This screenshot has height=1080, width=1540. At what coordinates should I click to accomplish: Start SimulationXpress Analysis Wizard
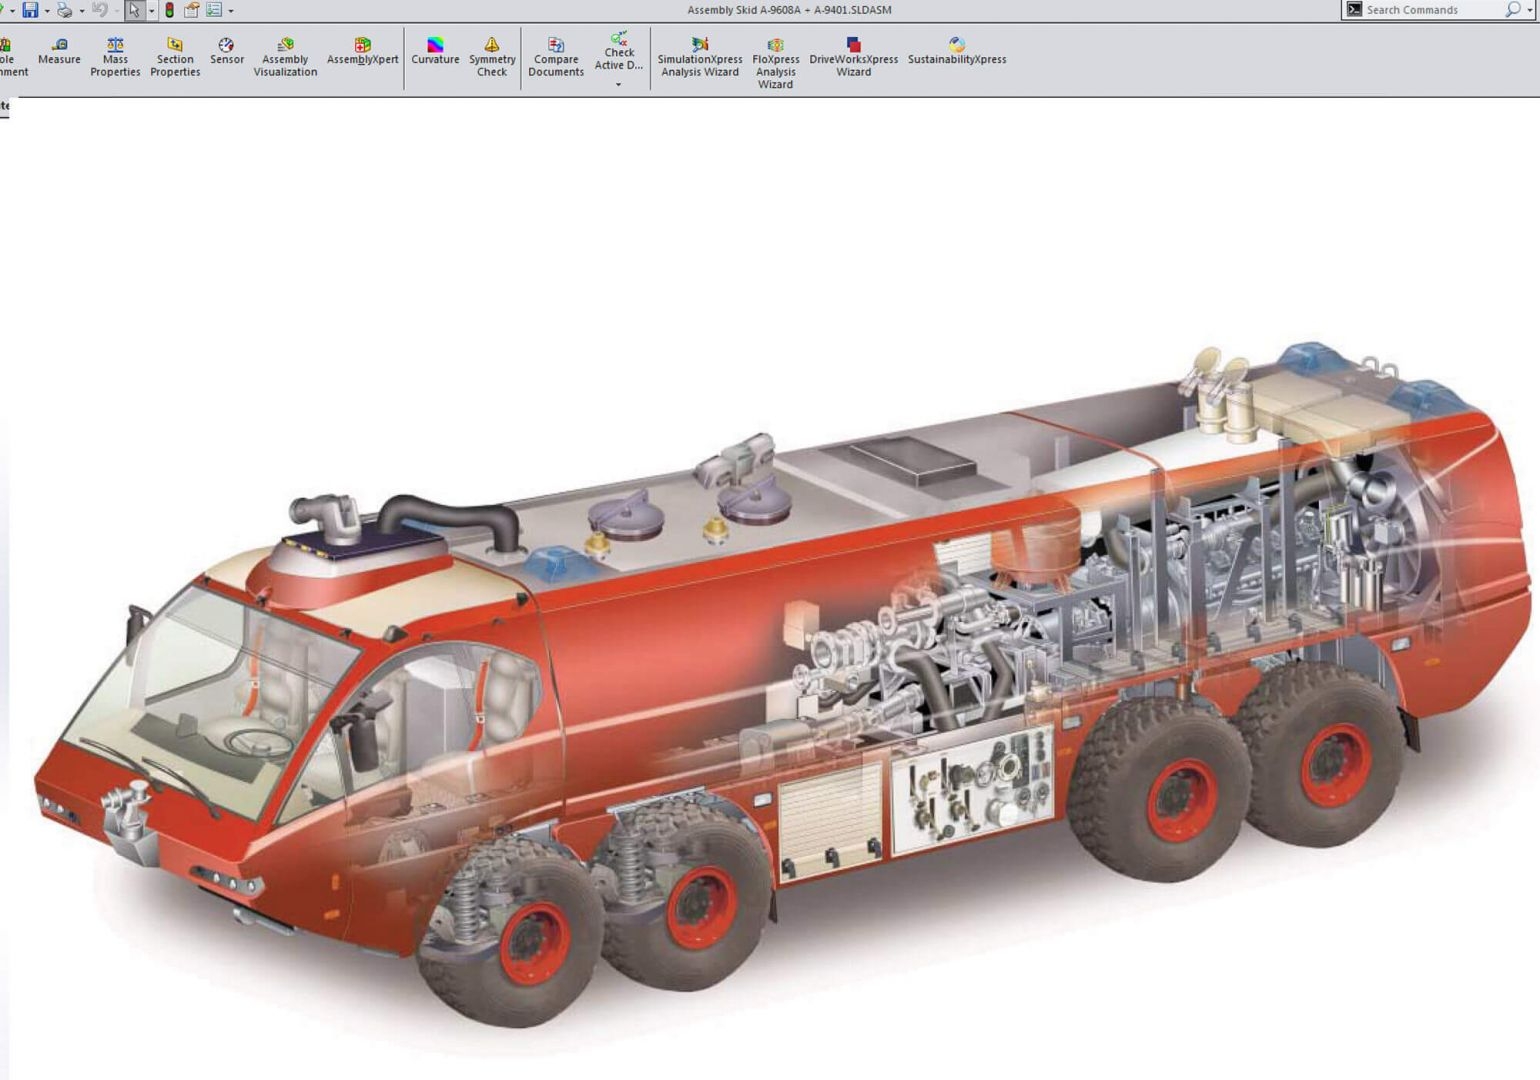700,57
